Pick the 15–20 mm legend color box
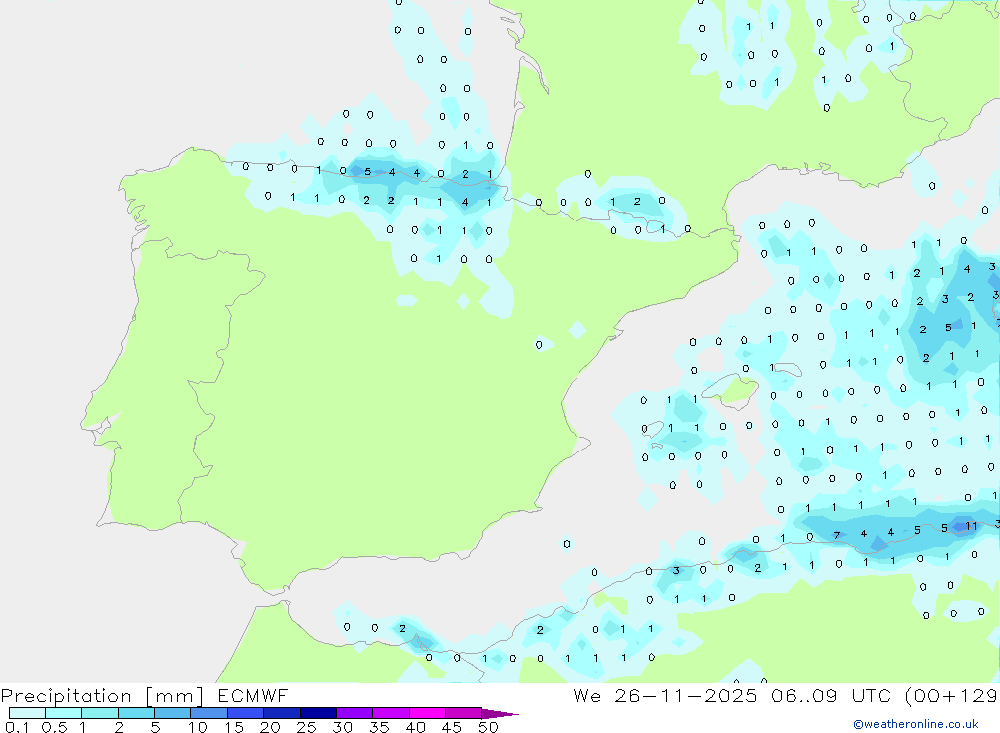 tap(246, 713)
